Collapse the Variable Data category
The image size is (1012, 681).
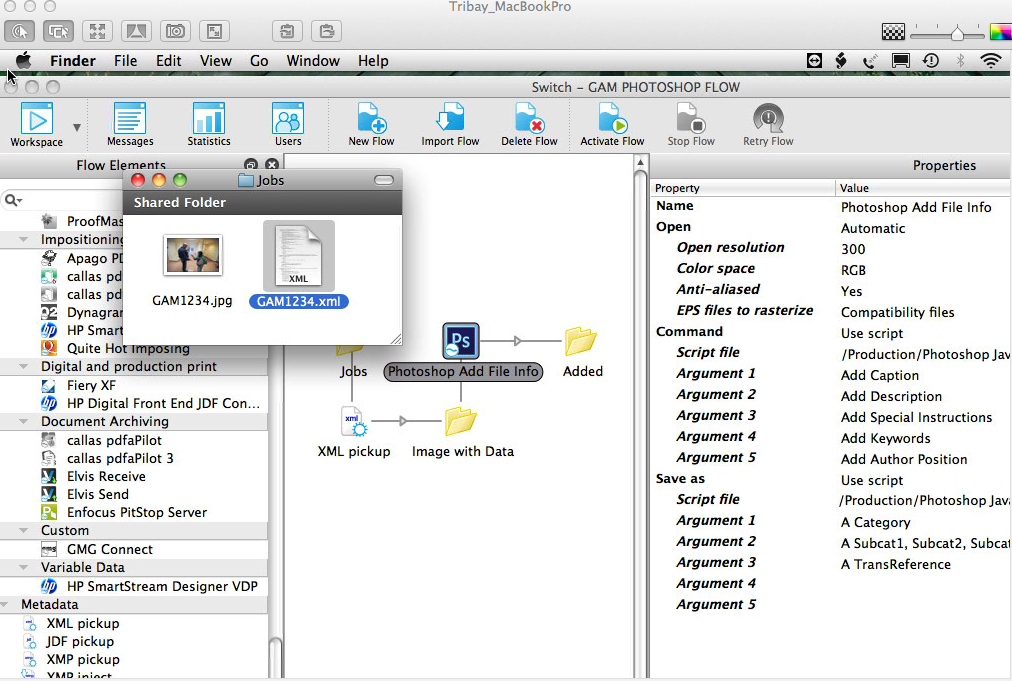[x=23, y=567]
